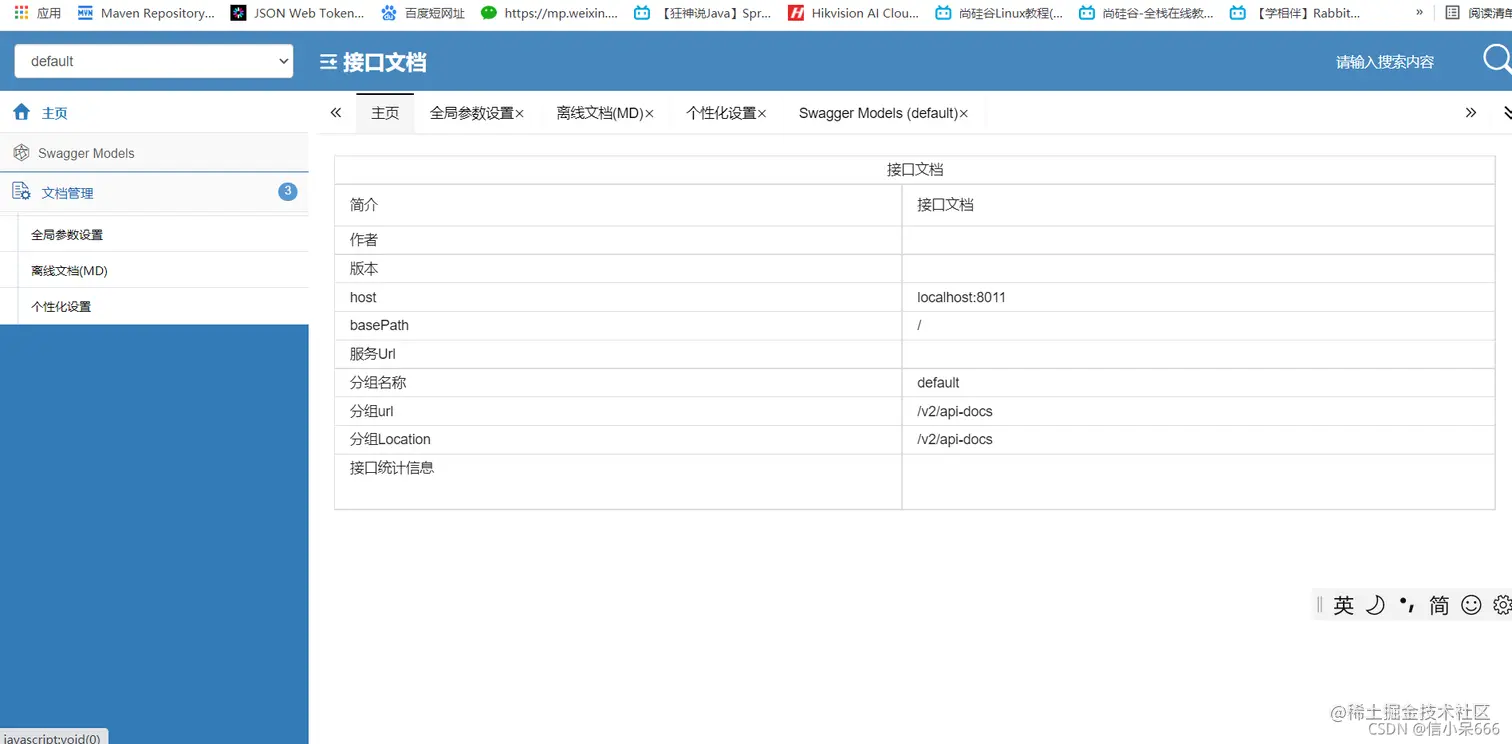Collapse the 文档管理 menu
The width and height of the screenshot is (1512, 744).
154,192
